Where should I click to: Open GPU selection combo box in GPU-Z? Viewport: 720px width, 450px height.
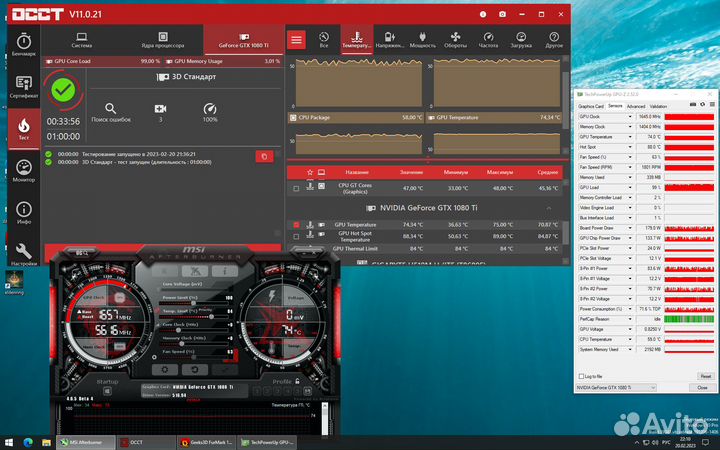click(x=616, y=388)
